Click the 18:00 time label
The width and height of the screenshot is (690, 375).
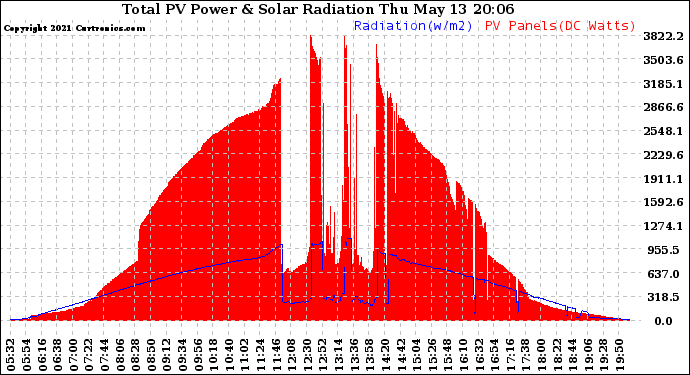point(542,355)
